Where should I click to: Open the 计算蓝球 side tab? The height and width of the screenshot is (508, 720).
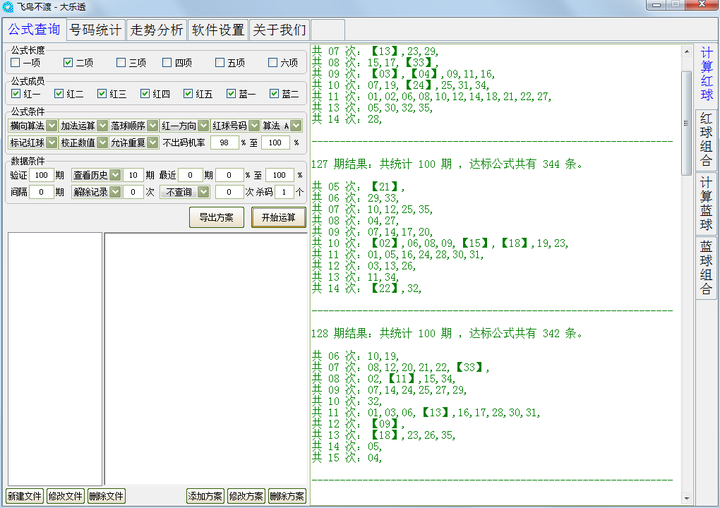click(706, 203)
